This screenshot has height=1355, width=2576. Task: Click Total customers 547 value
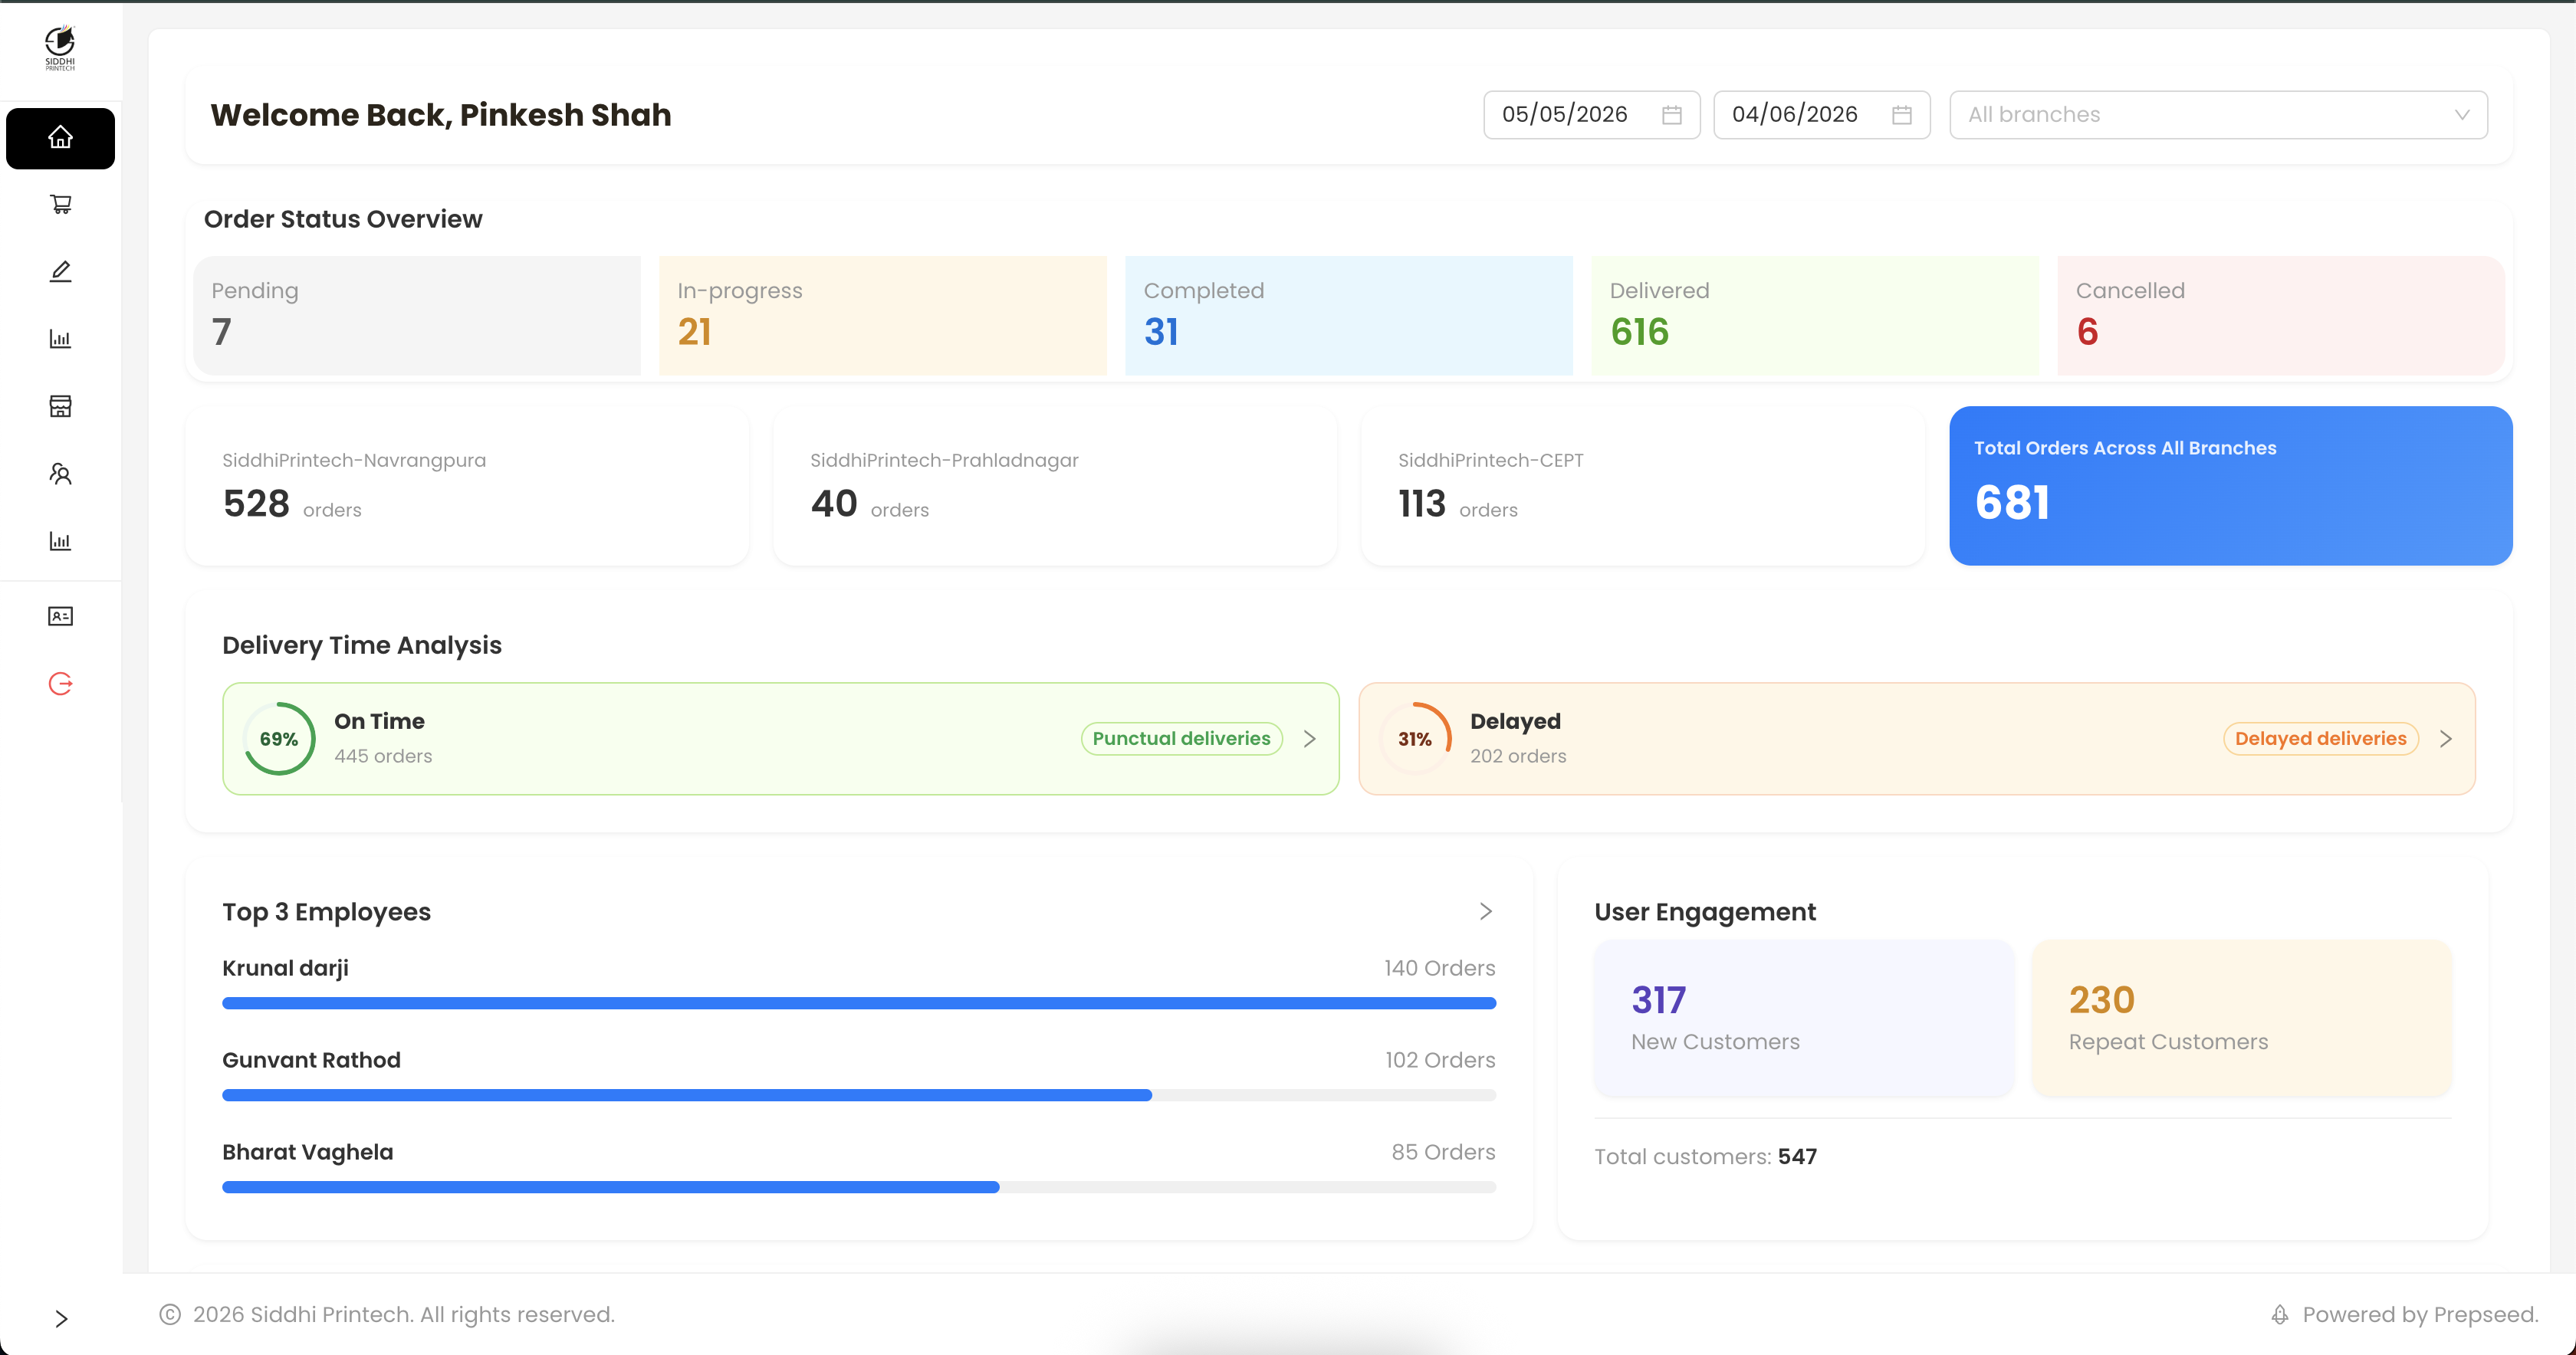(x=1797, y=1157)
